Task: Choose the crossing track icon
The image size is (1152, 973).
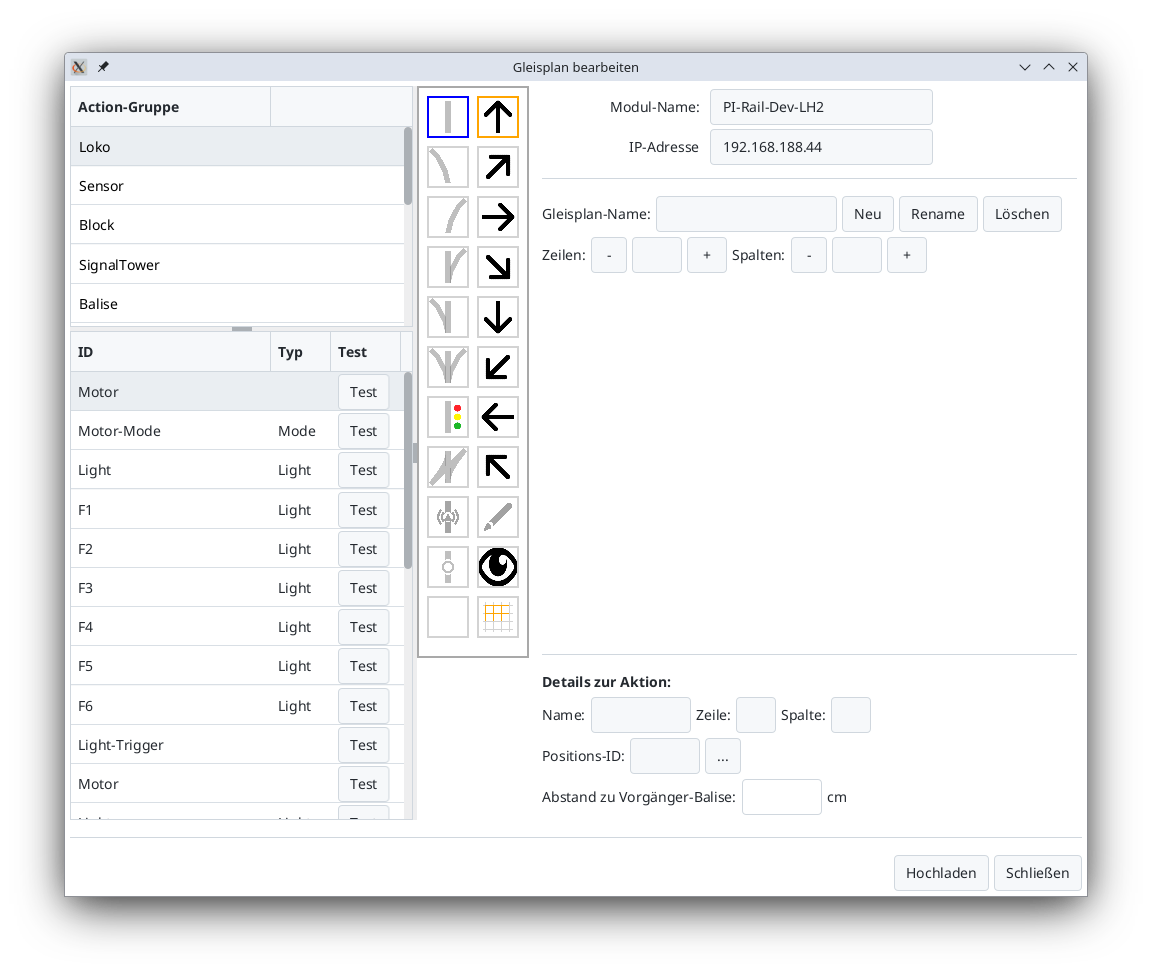Action: click(448, 467)
